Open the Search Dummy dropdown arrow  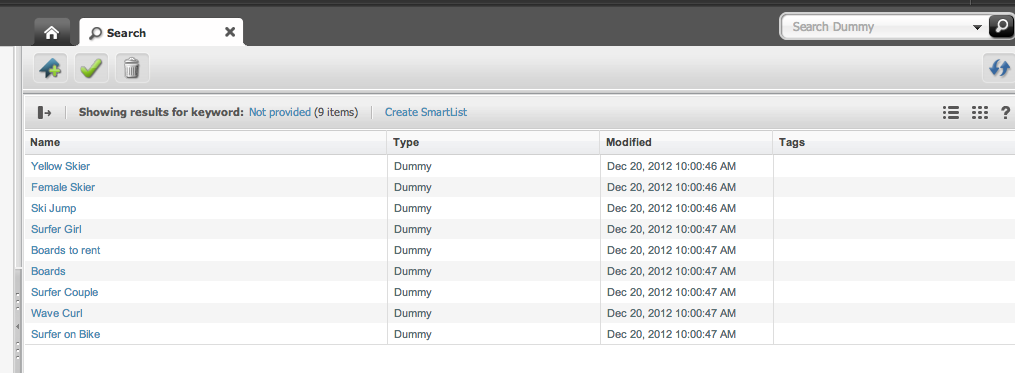(977, 27)
